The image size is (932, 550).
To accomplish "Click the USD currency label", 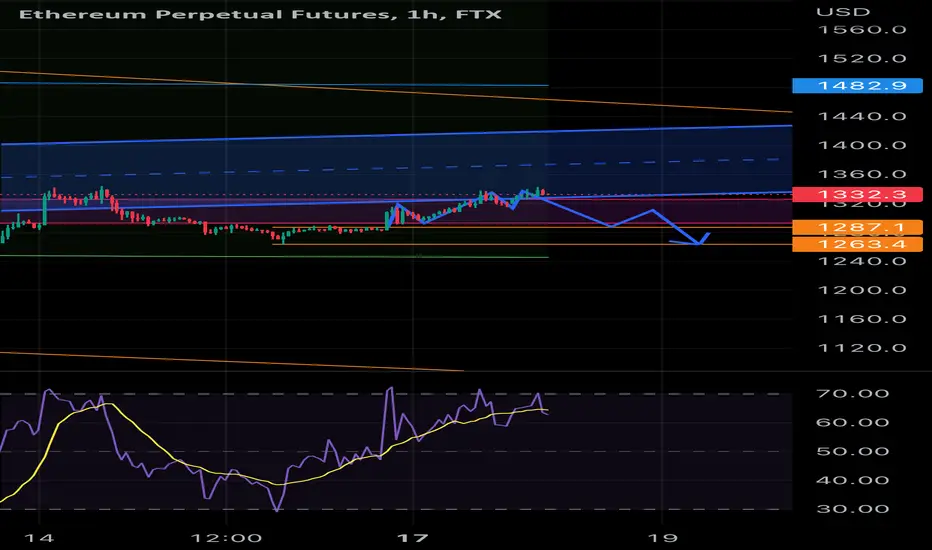I will (x=843, y=12).
